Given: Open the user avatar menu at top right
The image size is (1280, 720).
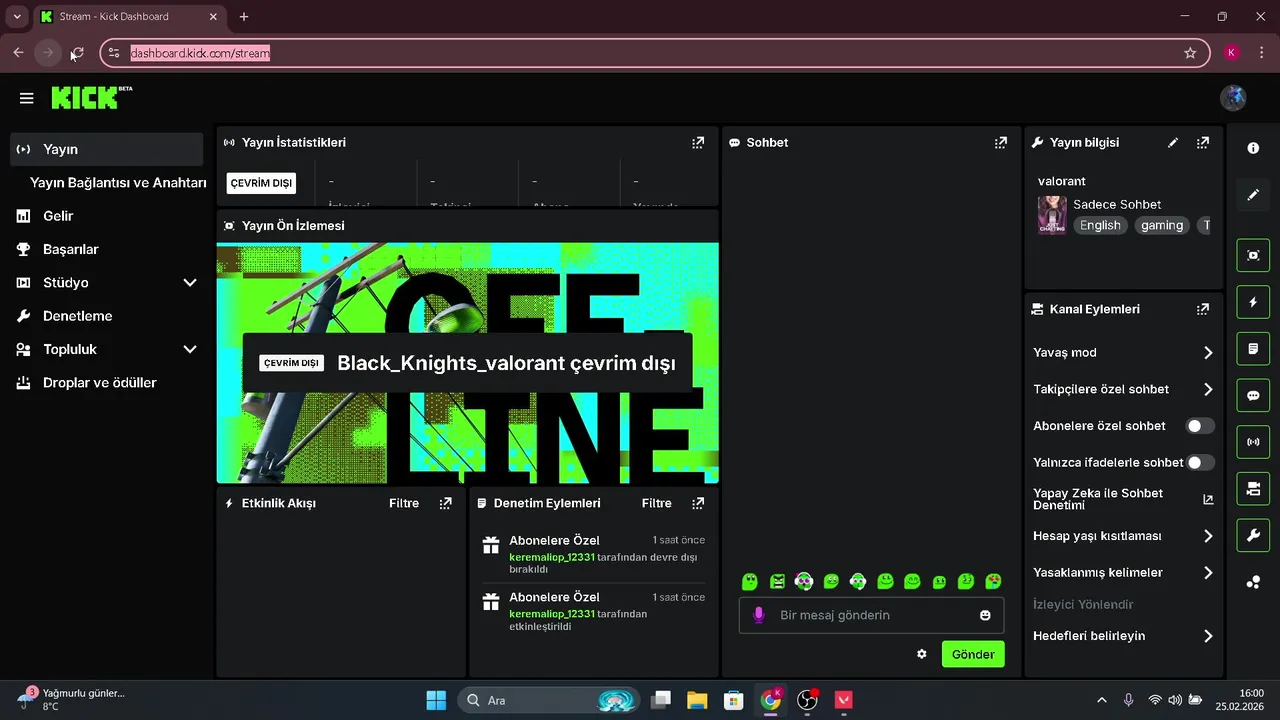Looking at the screenshot, I should (x=1233, y=97).
